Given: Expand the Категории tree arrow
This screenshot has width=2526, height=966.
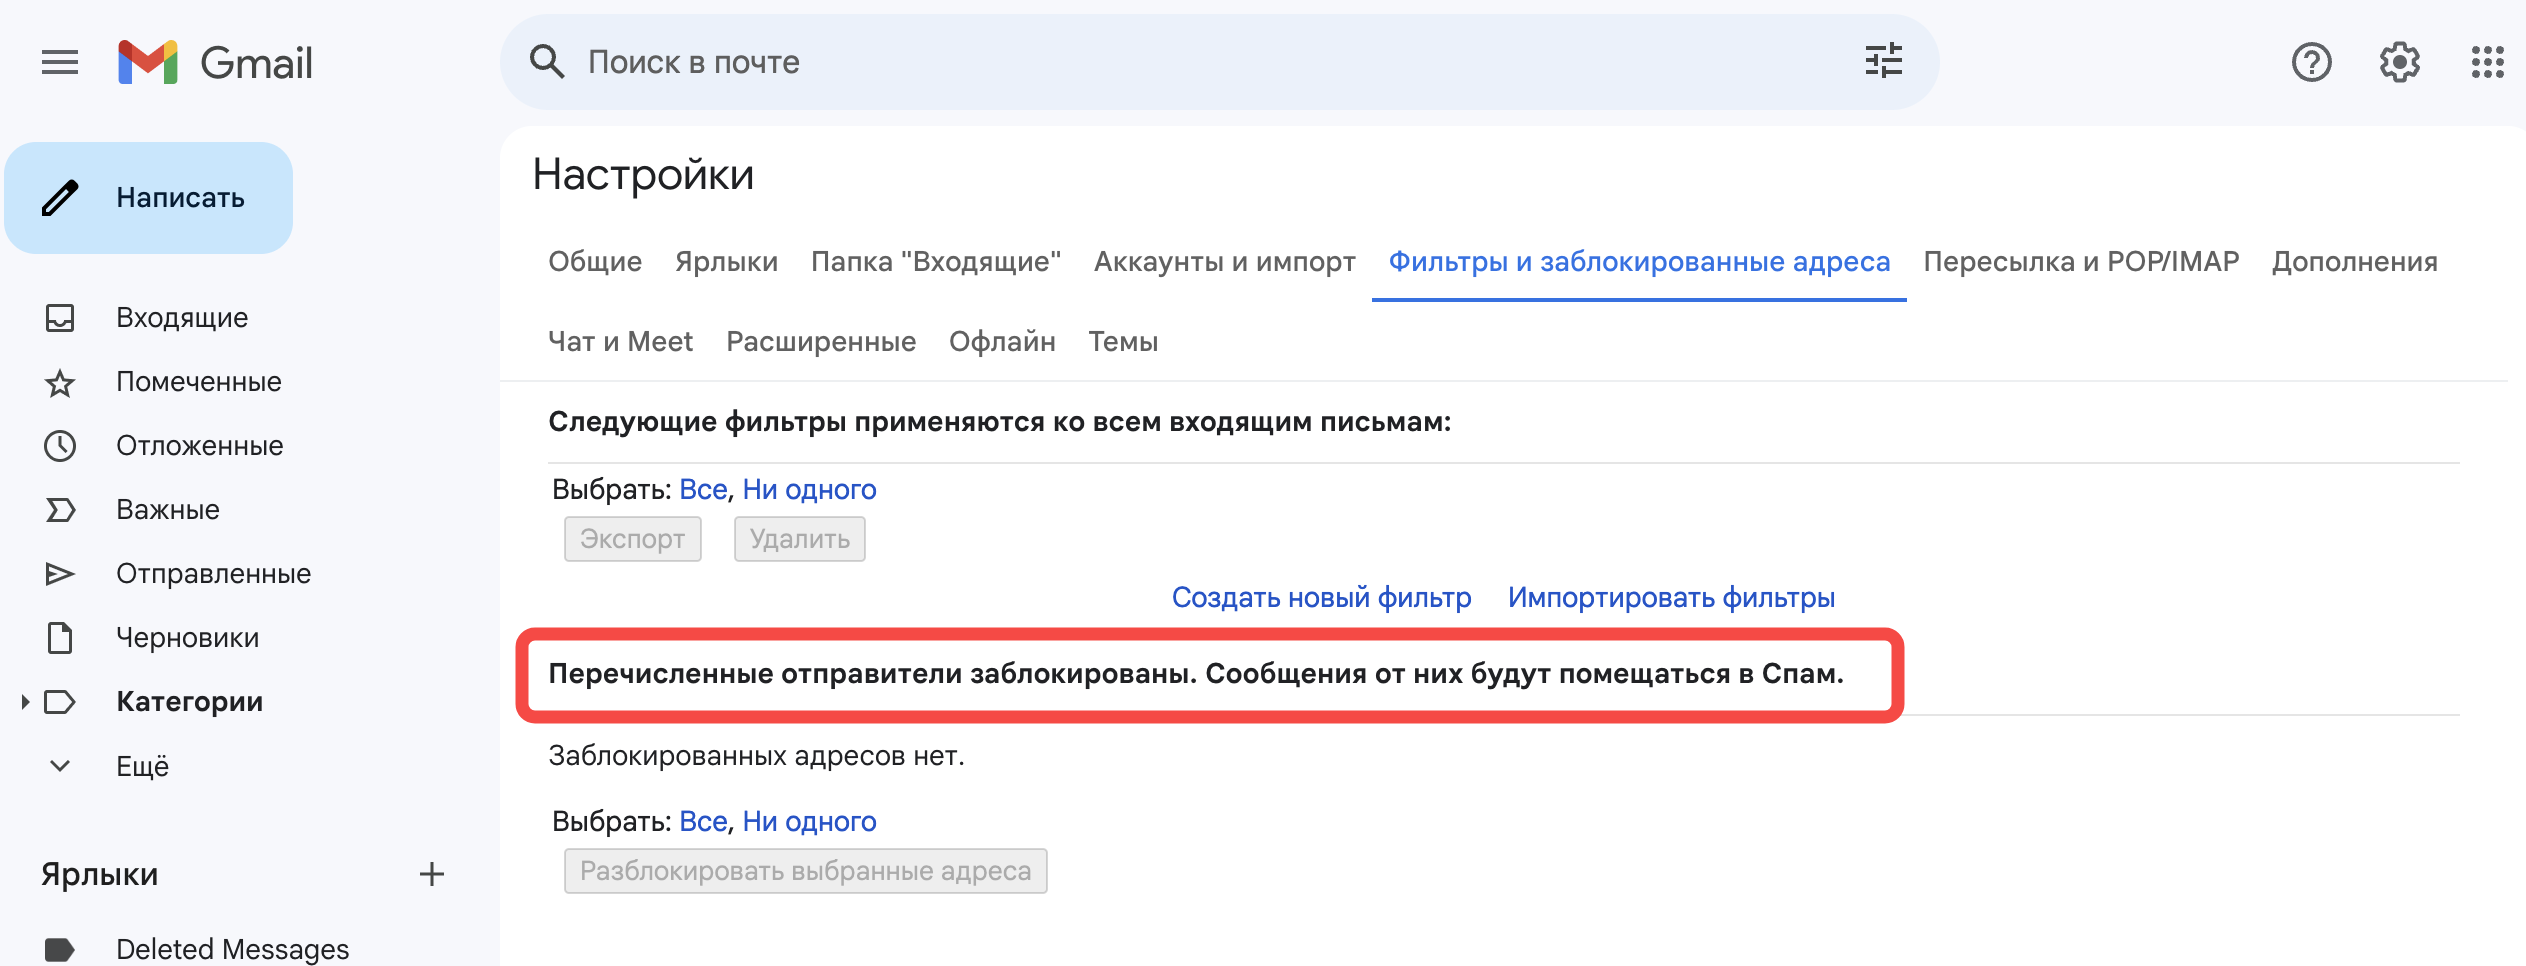Looking at the screenshot, I should coord(25,702).
